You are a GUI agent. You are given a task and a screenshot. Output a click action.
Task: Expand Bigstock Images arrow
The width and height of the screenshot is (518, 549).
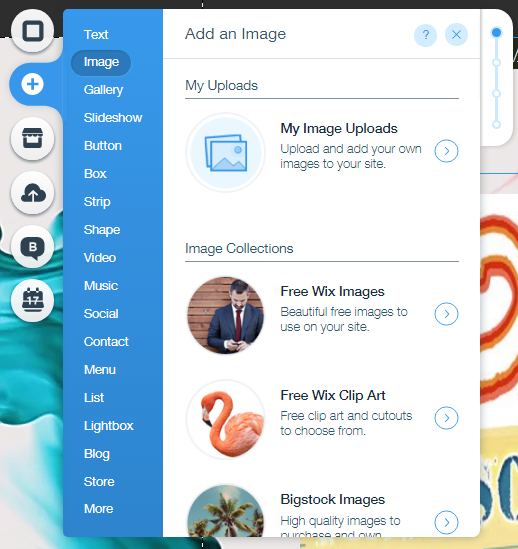pyautogui.click(x=446, y=522)
